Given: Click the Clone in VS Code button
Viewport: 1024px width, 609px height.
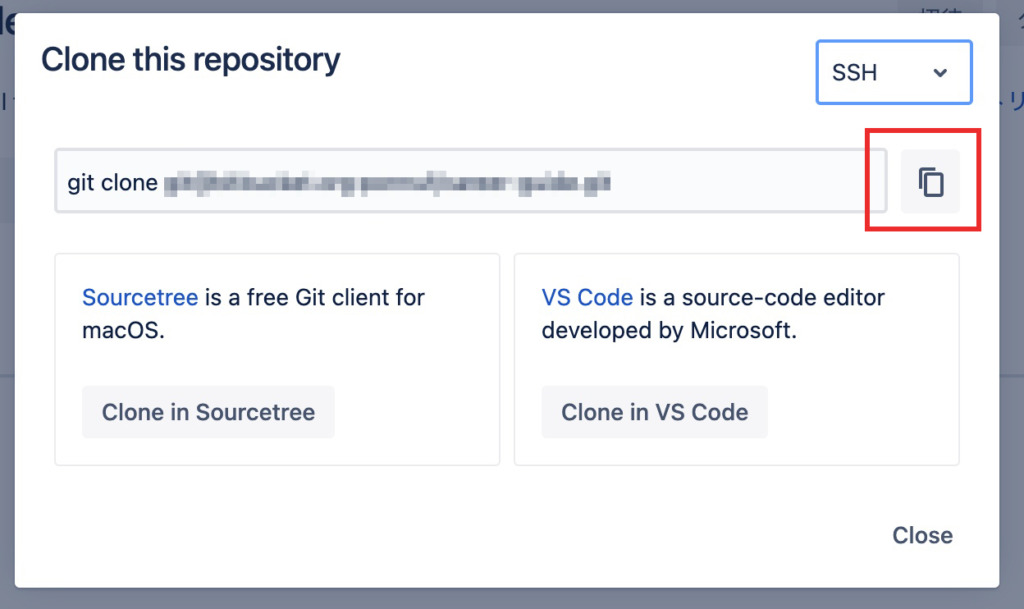Looking at the screenshot, I should [x=654, y=412].
